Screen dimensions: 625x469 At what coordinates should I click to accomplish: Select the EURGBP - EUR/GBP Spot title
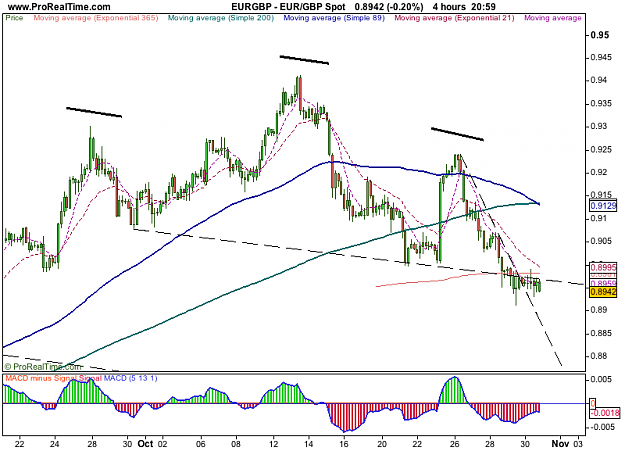288,7
